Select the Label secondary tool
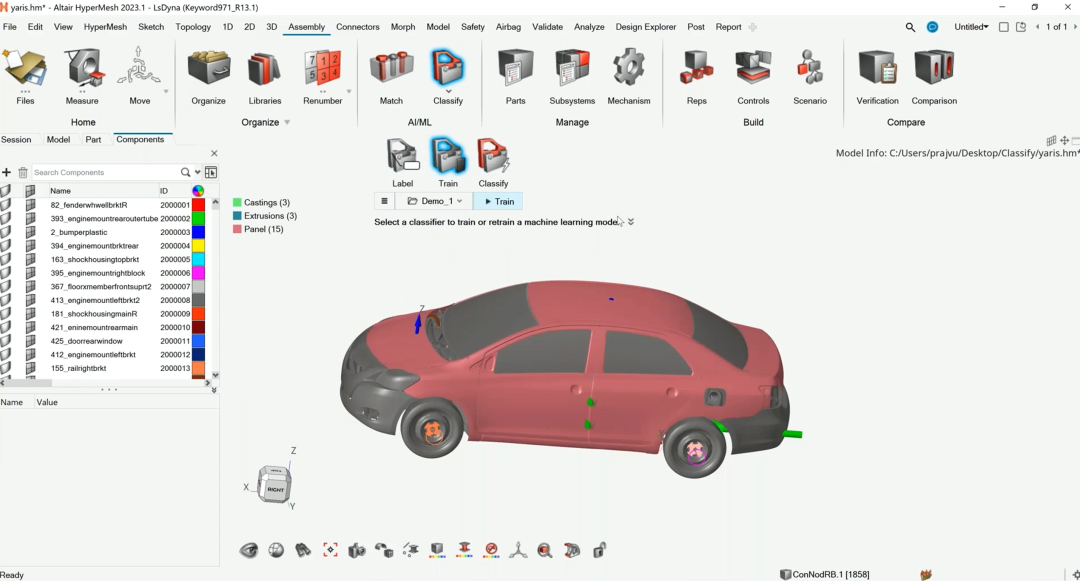1080x581 pixels. pyautogui.click(x=403, y=162)
